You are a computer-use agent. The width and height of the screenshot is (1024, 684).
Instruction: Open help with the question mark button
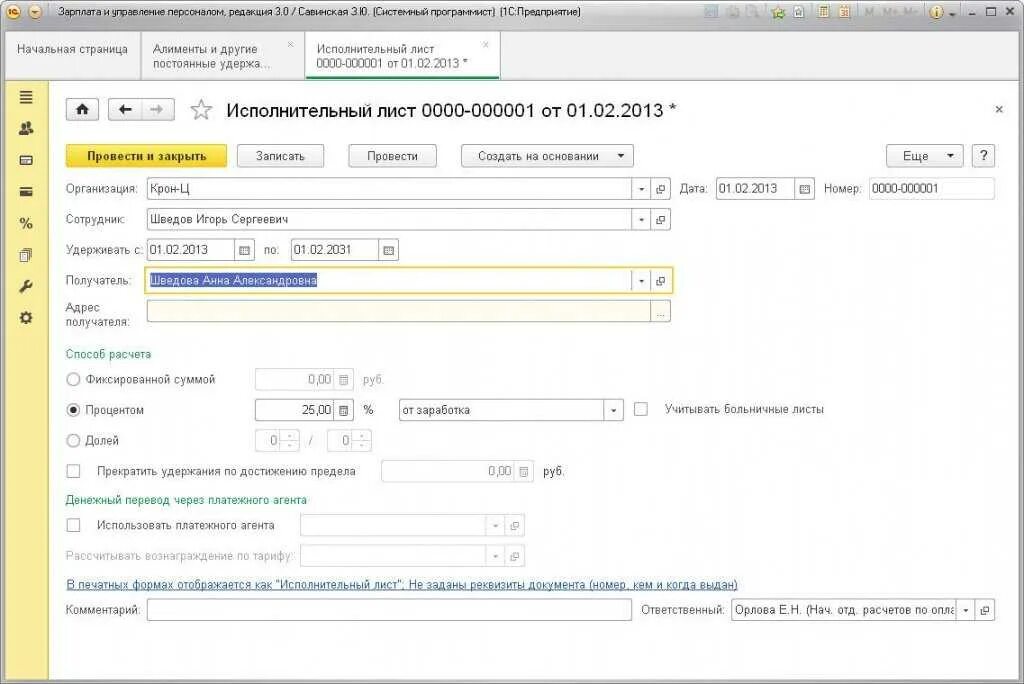[984, 156]
